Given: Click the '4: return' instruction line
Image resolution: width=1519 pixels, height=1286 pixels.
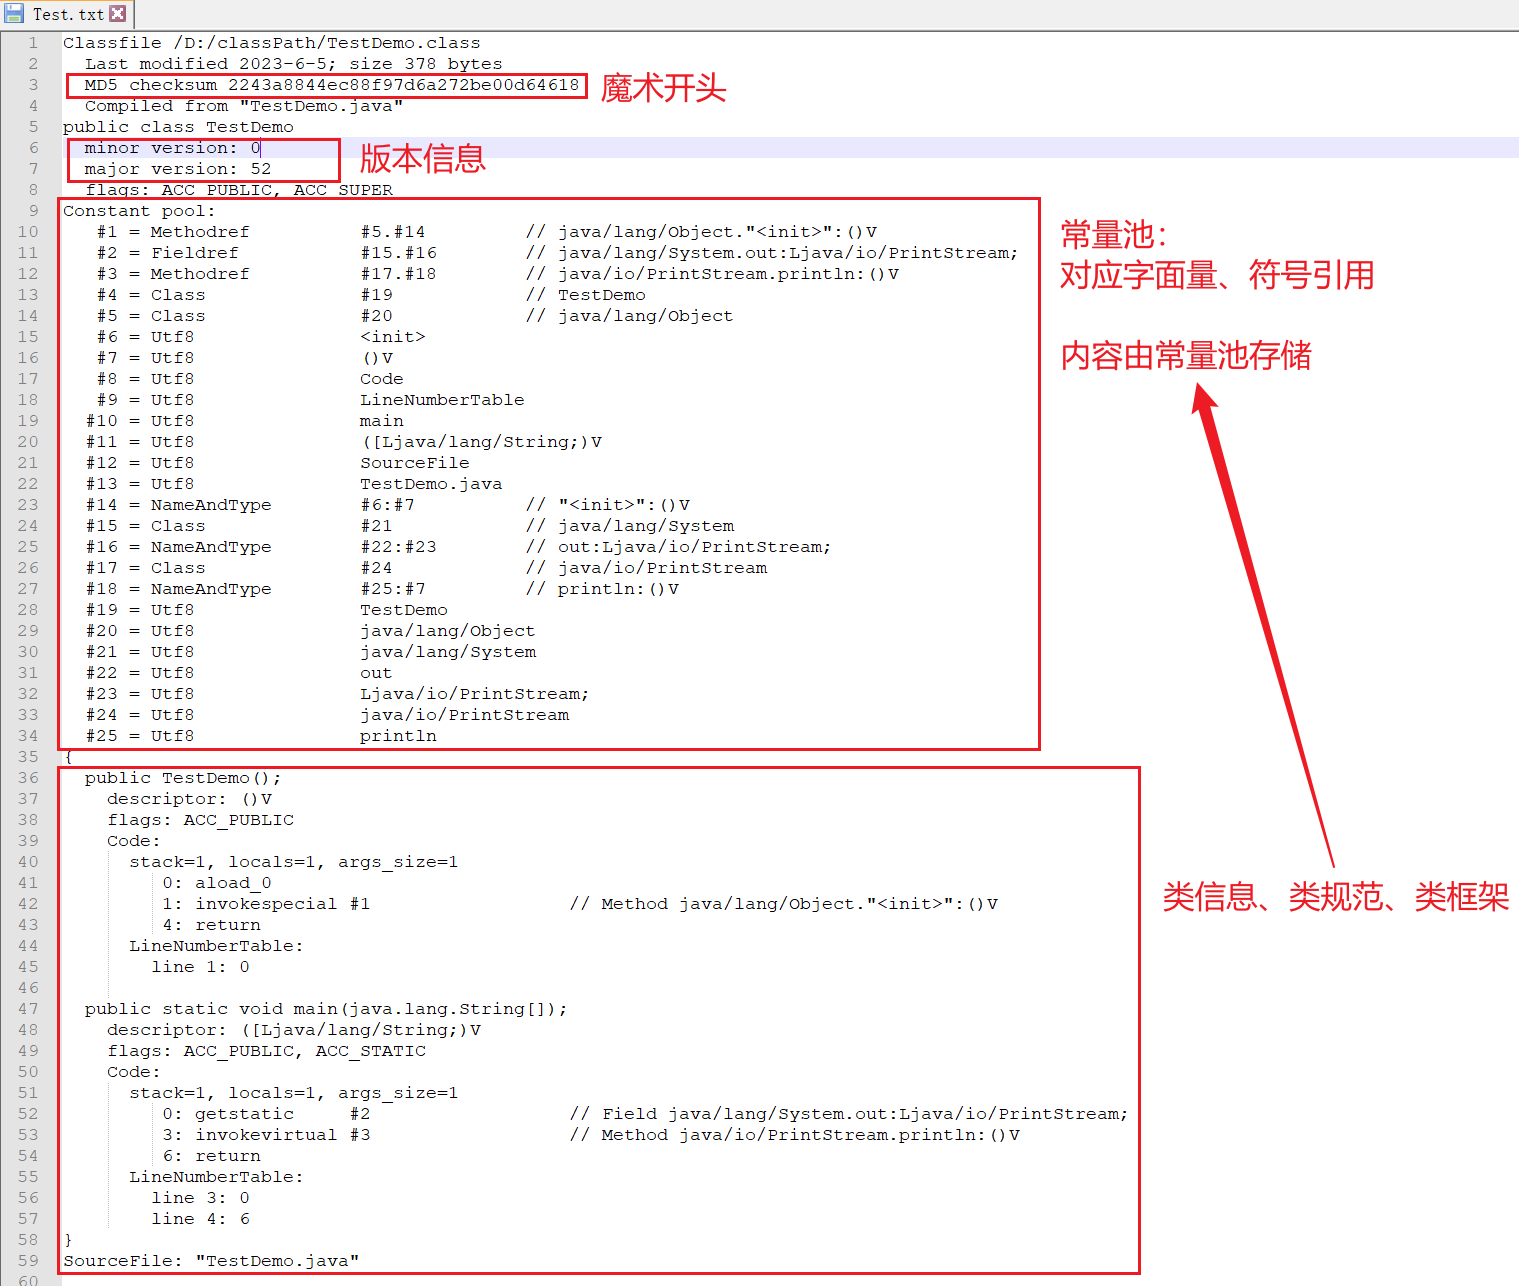Looking at the screenshot, I should coord(212,925).
